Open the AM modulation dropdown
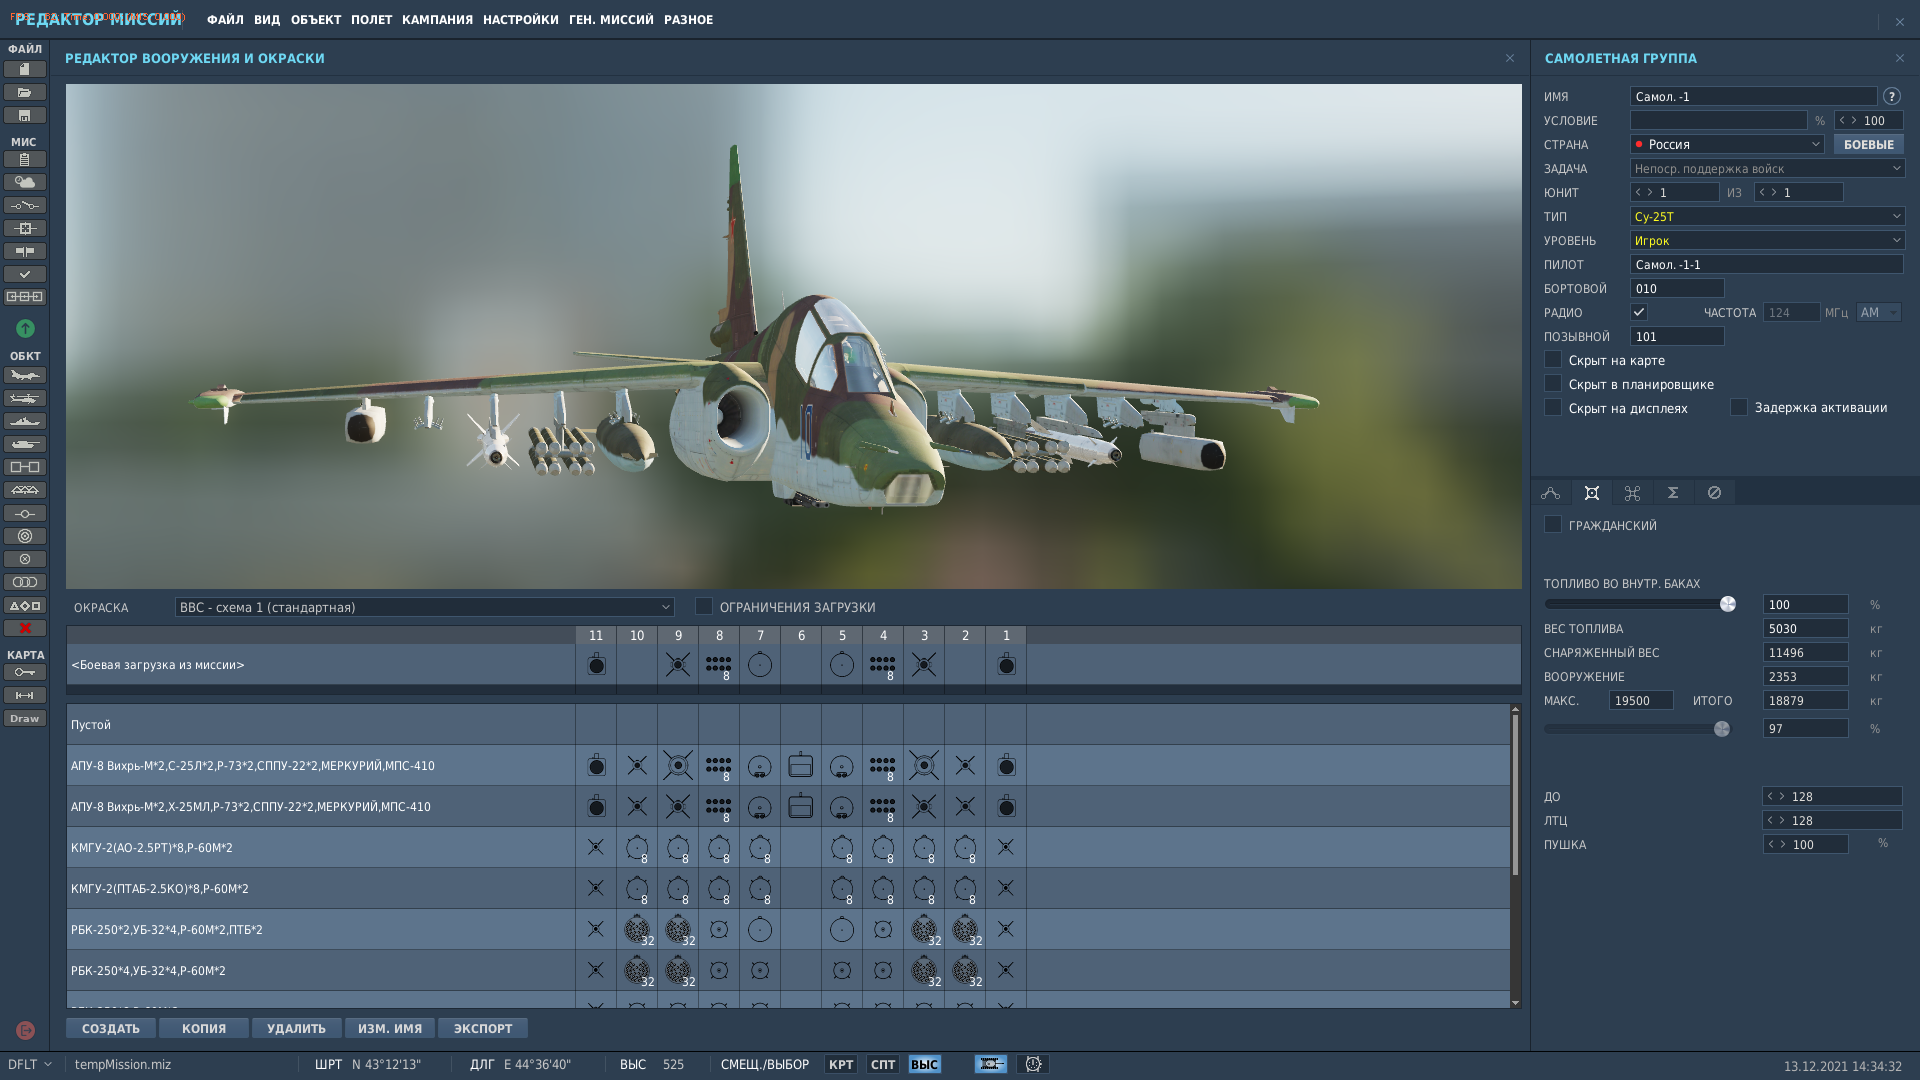Screen dimensions: 1920x1080 click(x=1879, y=312)
